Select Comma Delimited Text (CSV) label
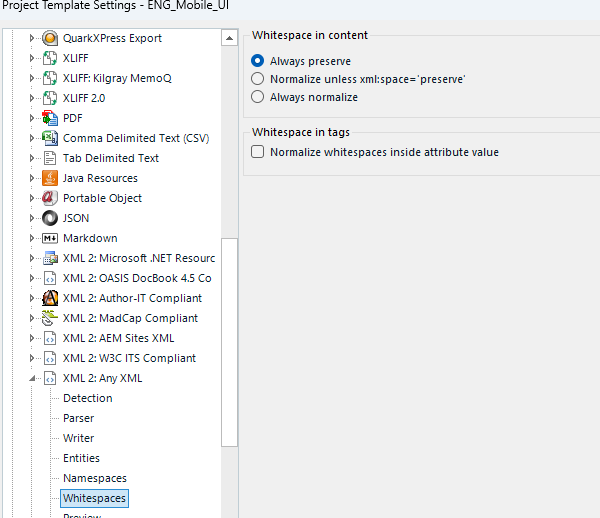Viewport: 600px width, 518px height. click(x=136, y=138)
